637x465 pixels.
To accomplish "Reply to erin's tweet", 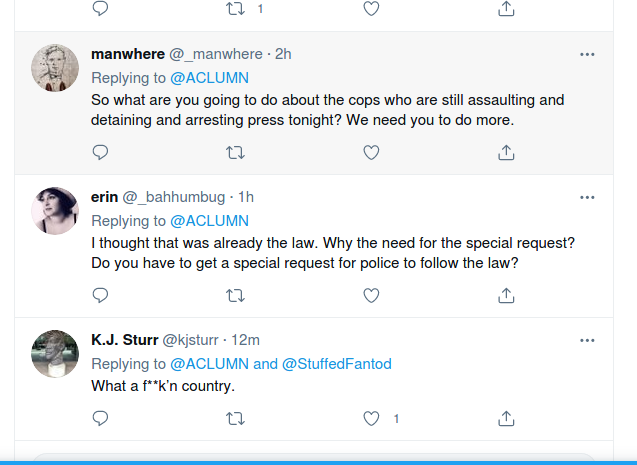I will (x=100, y=295).
